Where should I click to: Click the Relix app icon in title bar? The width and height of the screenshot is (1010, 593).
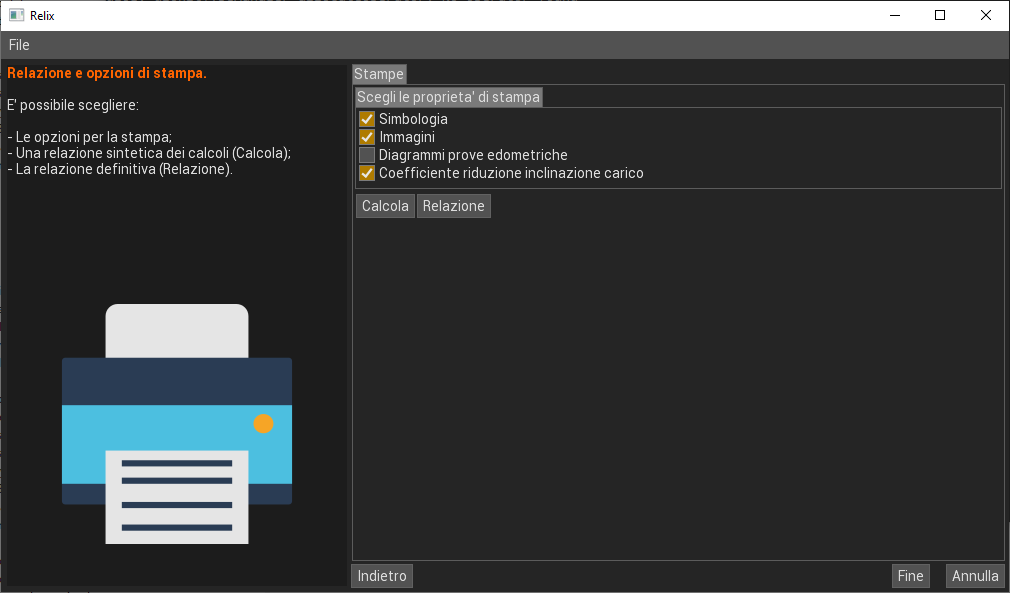click(x=16, y=15)
